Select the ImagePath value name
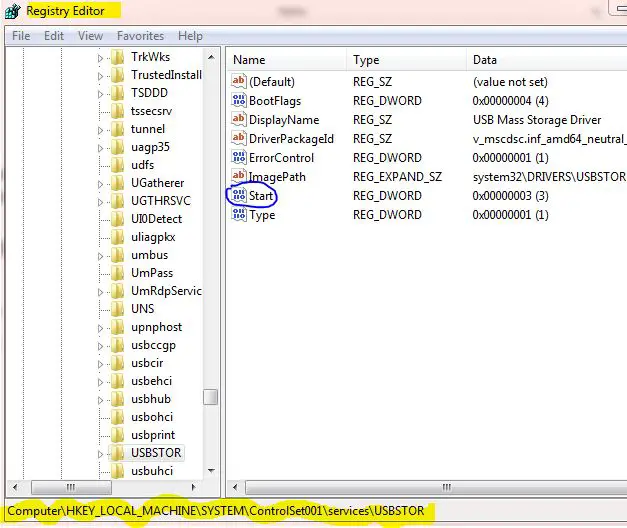The image size is (627, 528). [x=277, y=177]
